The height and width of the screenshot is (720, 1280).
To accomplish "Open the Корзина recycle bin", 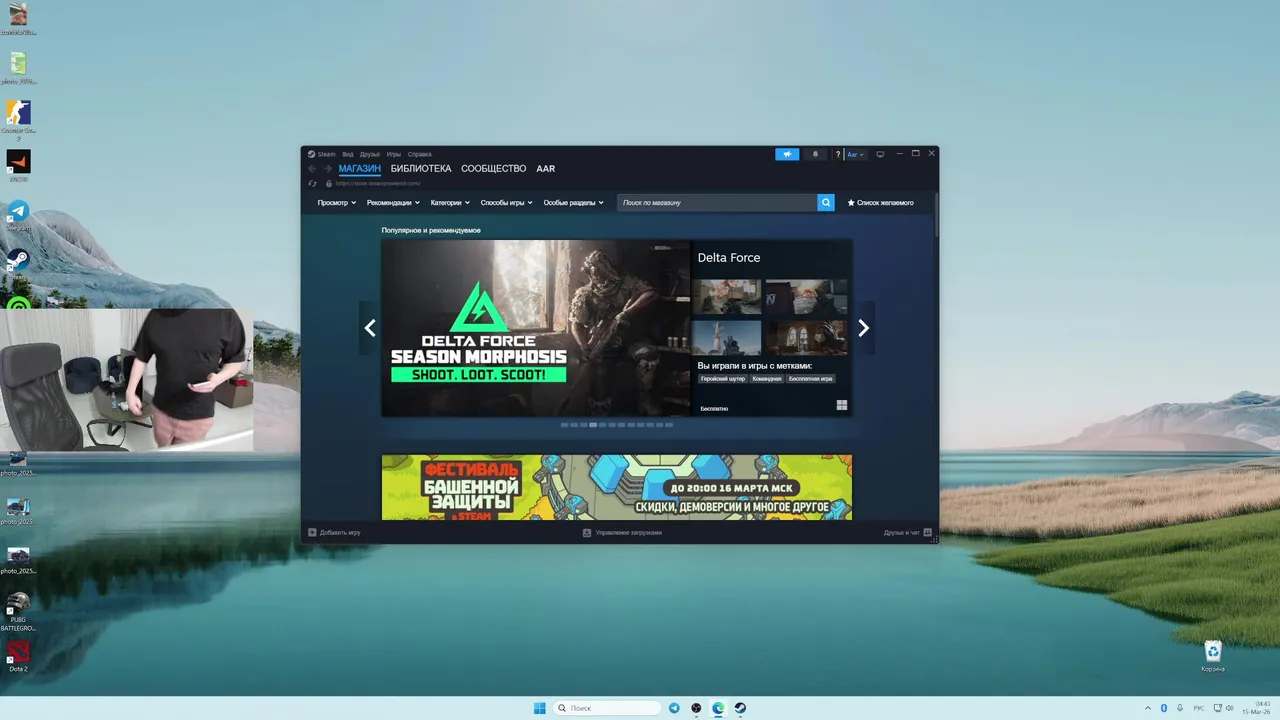I will (x=1213, y=656).
